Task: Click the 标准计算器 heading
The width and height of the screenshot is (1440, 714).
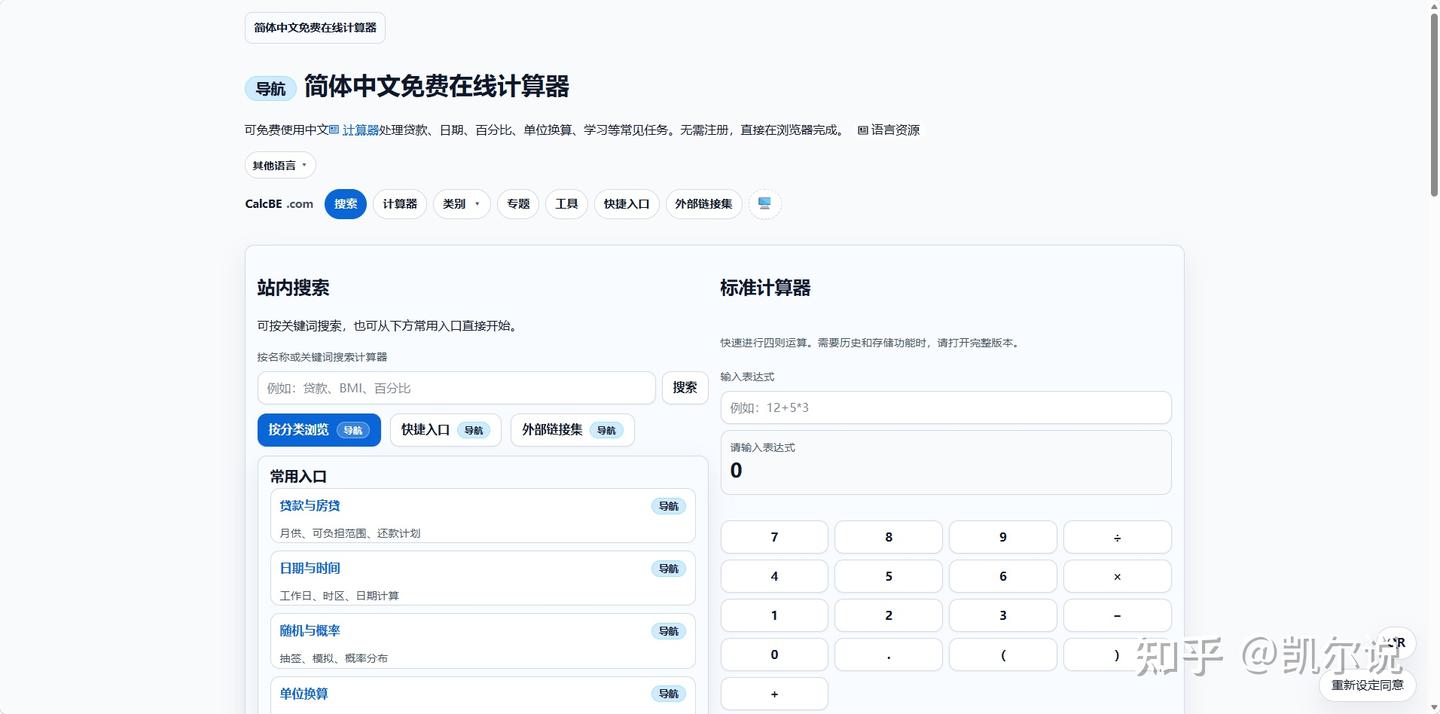Action: (x=765, y=288)
